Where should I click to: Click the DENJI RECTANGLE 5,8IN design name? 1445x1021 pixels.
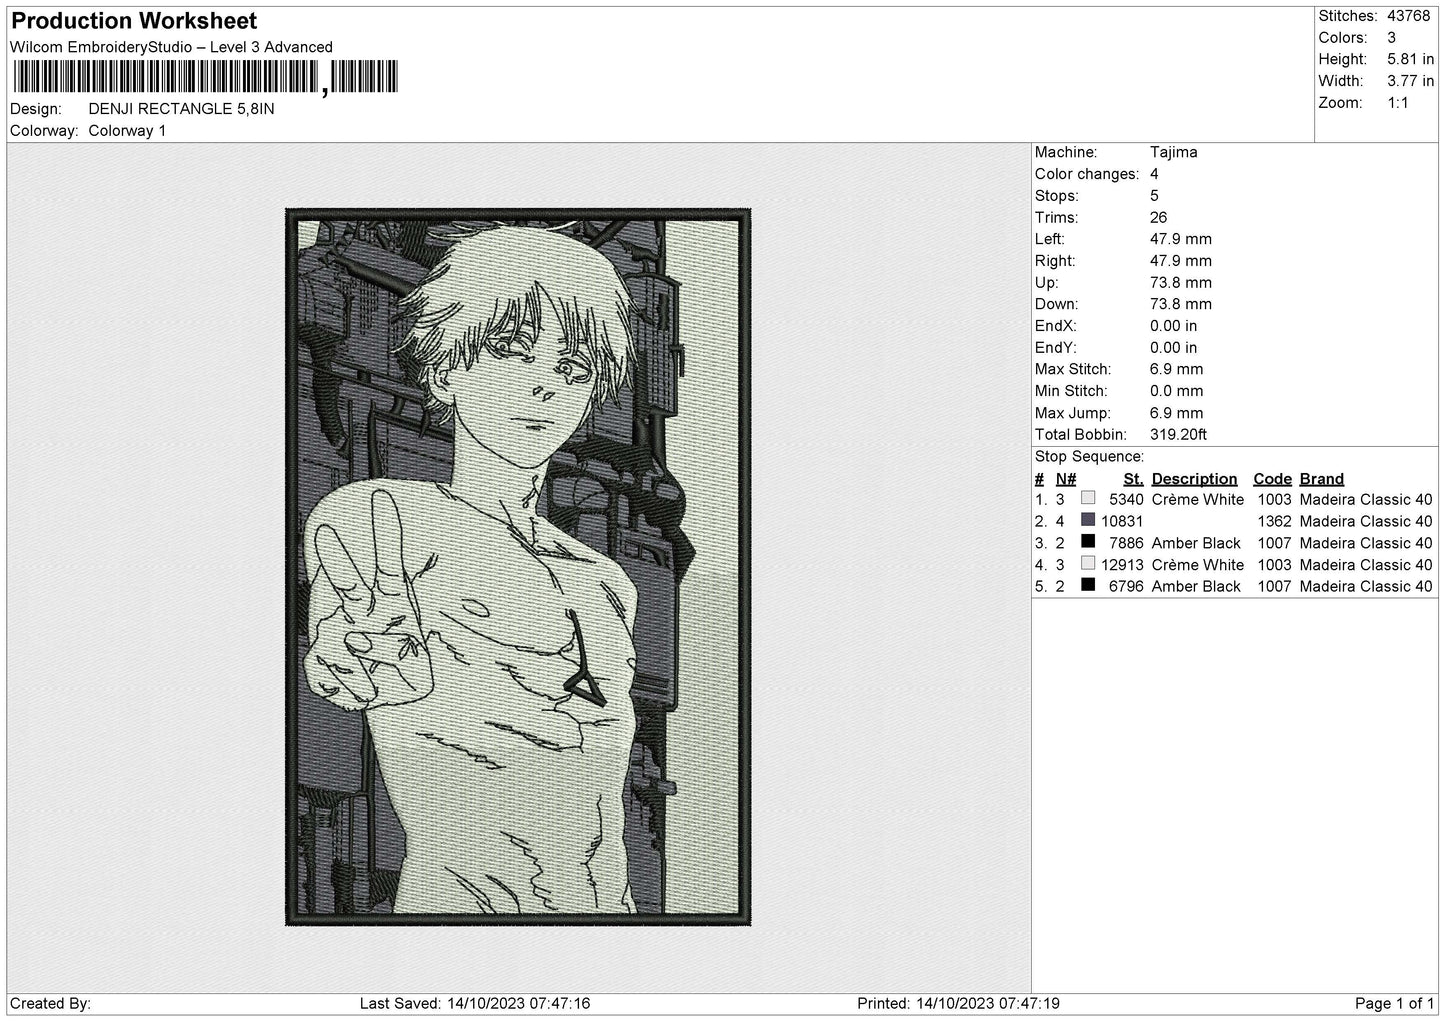(x=181, y=109)
